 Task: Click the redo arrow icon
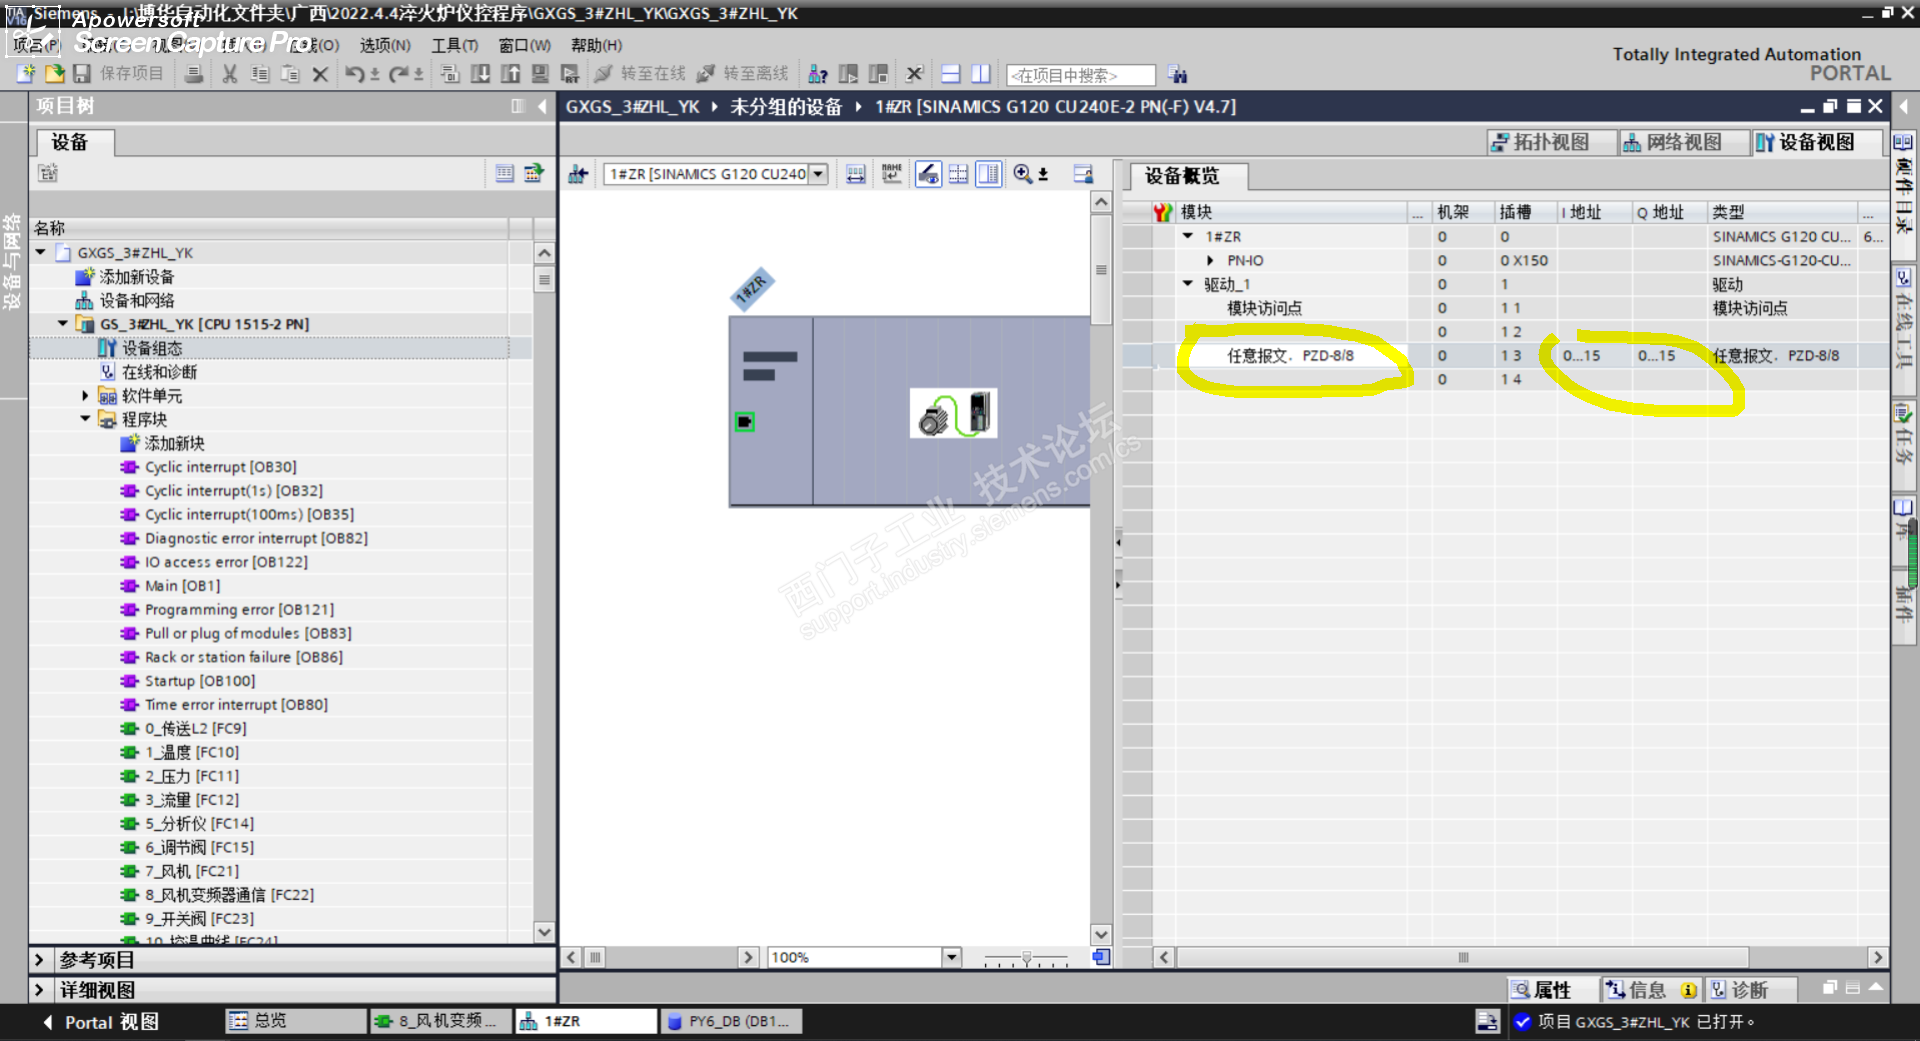(x=399, y=74)
